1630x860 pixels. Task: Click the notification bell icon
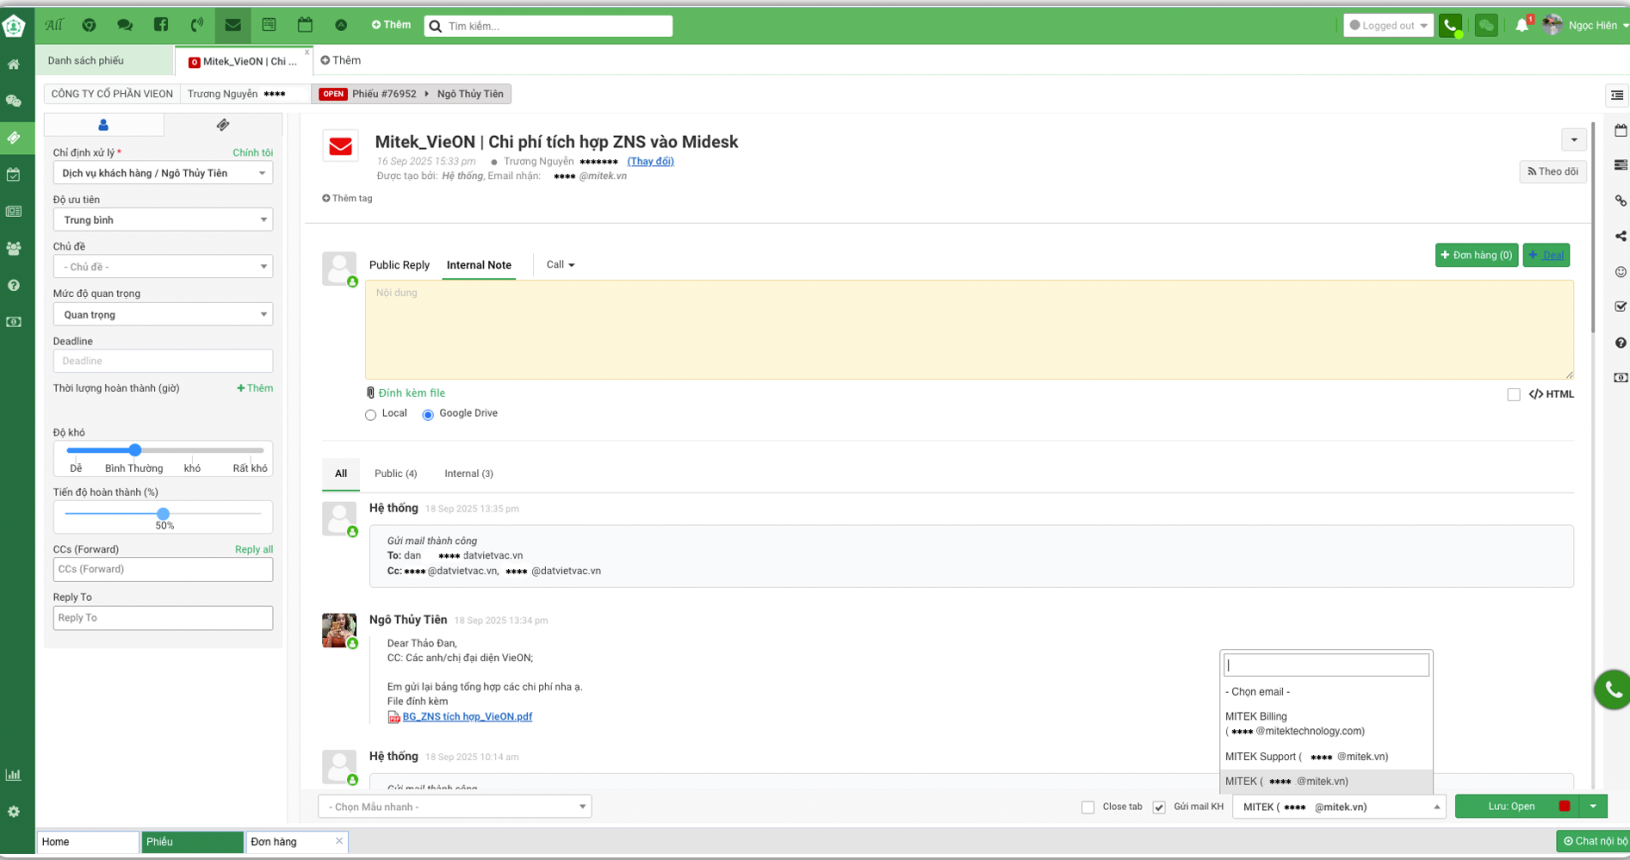click(x=1521, y=26)
